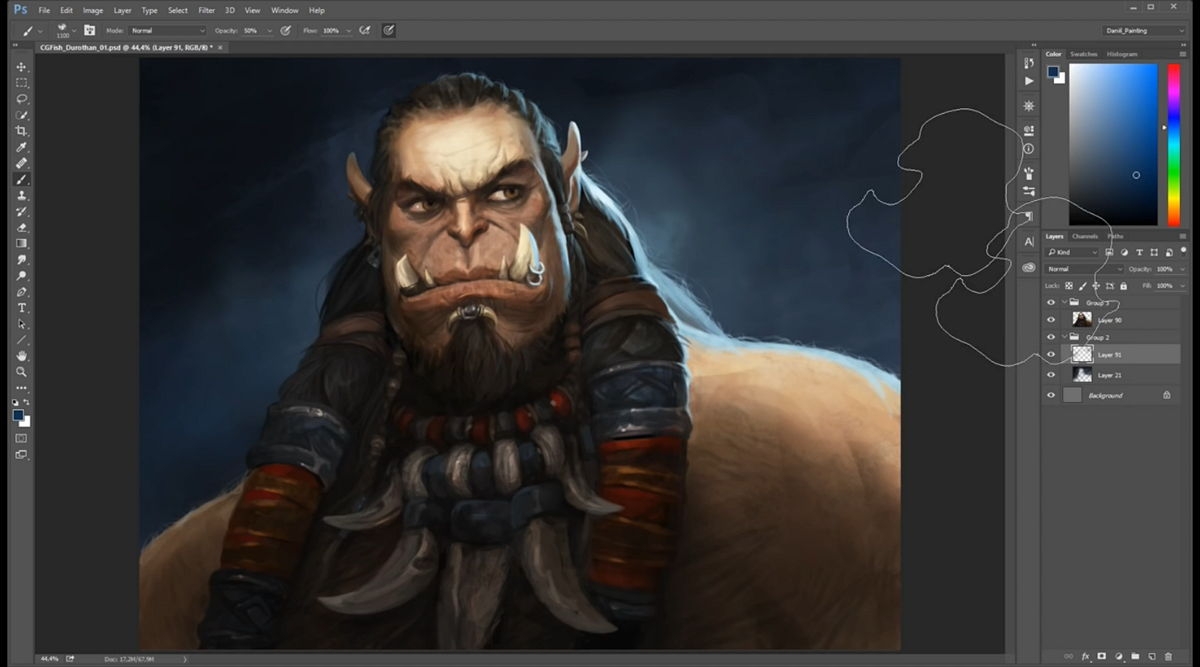Select the Crop tool
This screenshot has width=1200, height=667.
click(x=22, y=131)
